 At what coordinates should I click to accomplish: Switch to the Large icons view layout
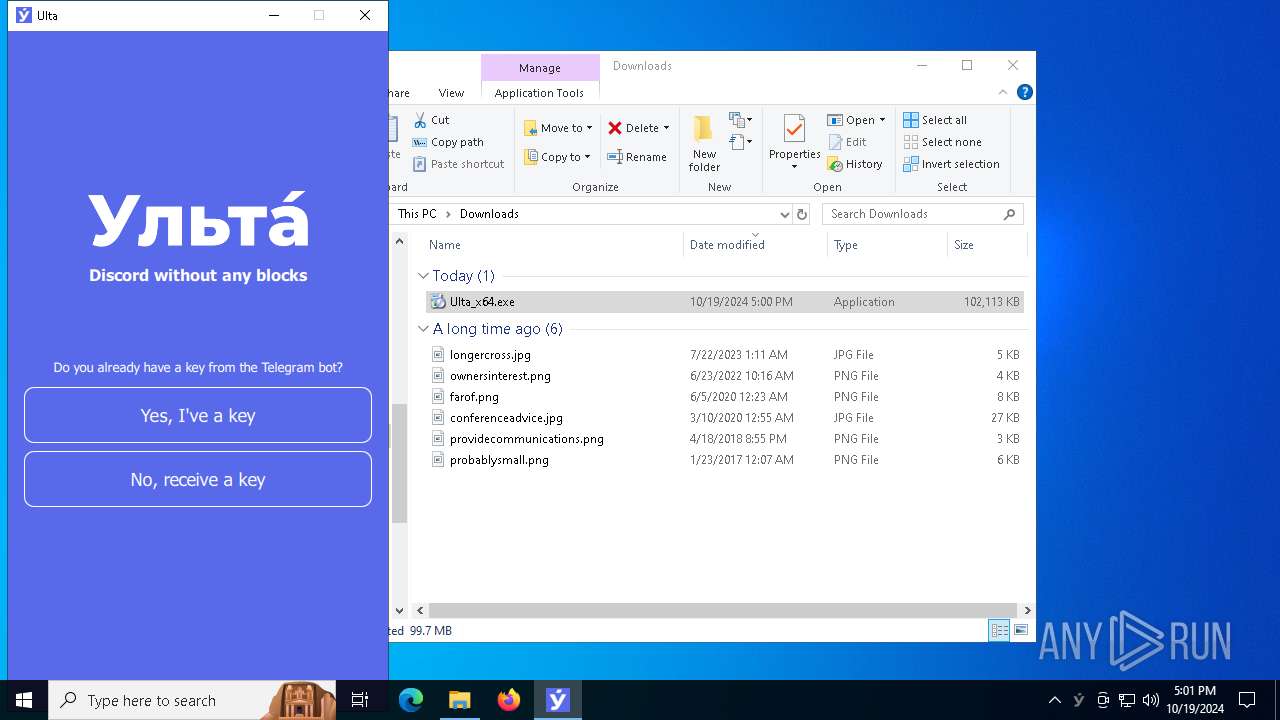click(1020, 630)
